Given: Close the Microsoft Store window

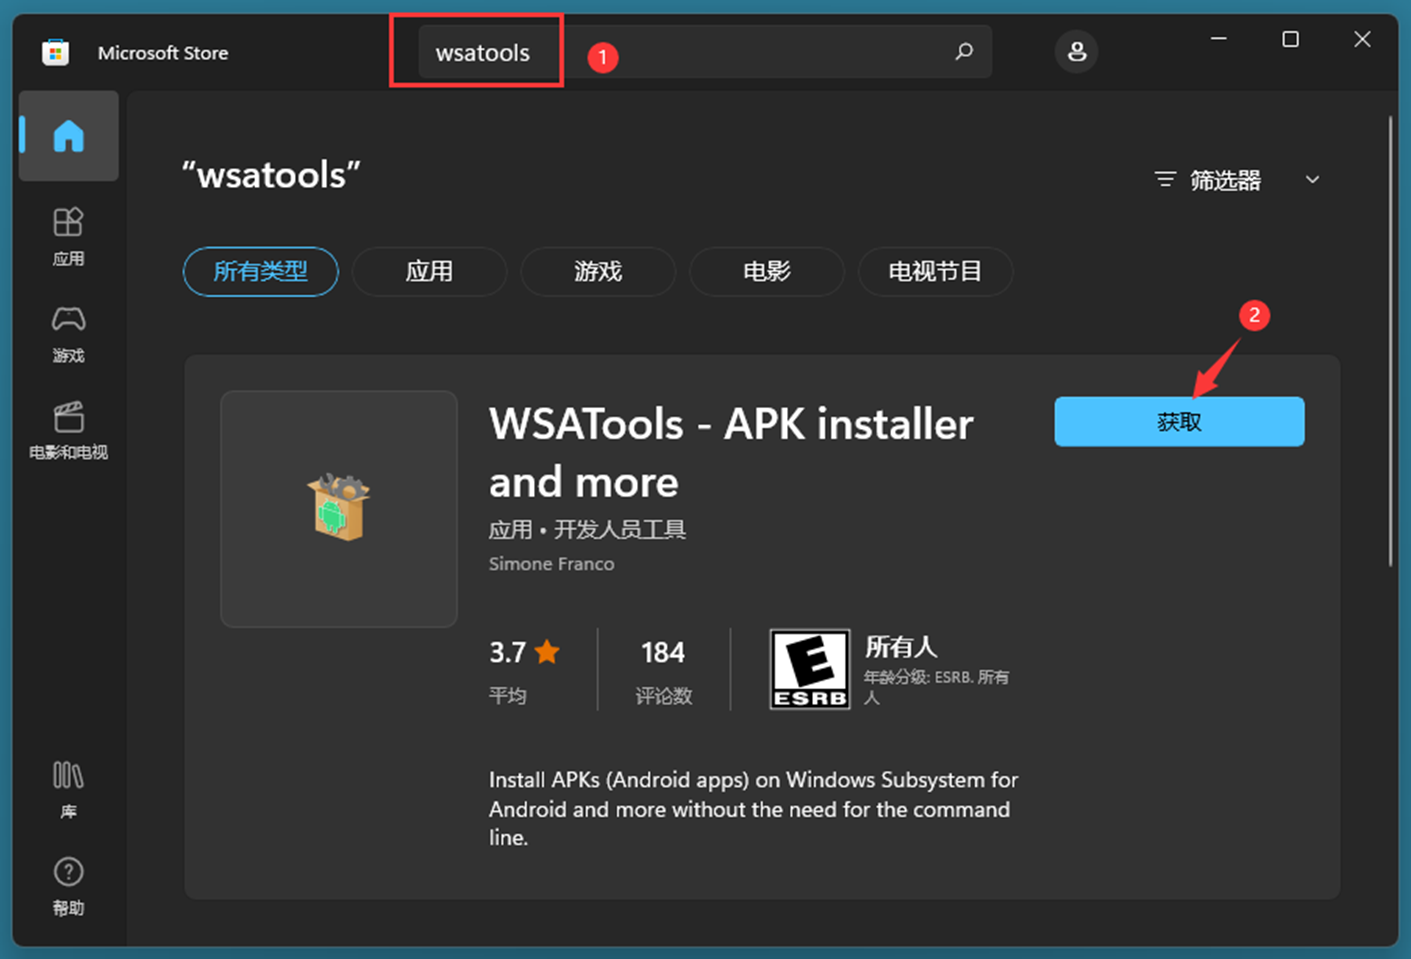Looking at the screenshot, I should (1362, 39).
